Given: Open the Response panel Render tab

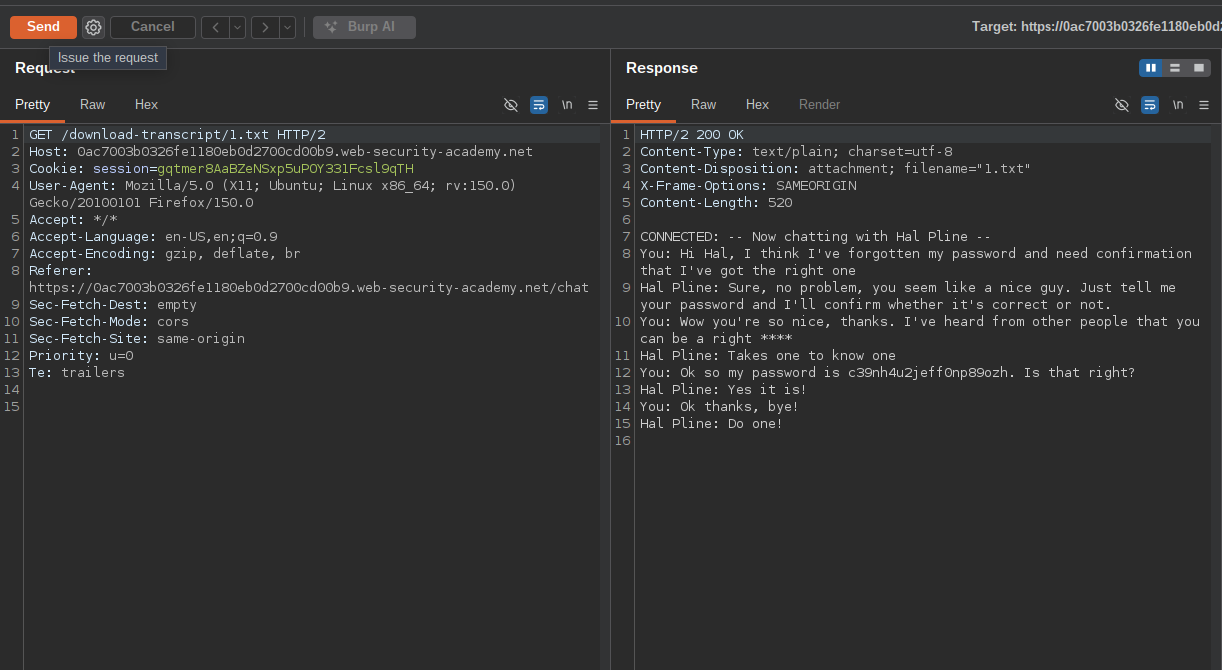Looking at the screenshot, I should [x=819, y=104].
